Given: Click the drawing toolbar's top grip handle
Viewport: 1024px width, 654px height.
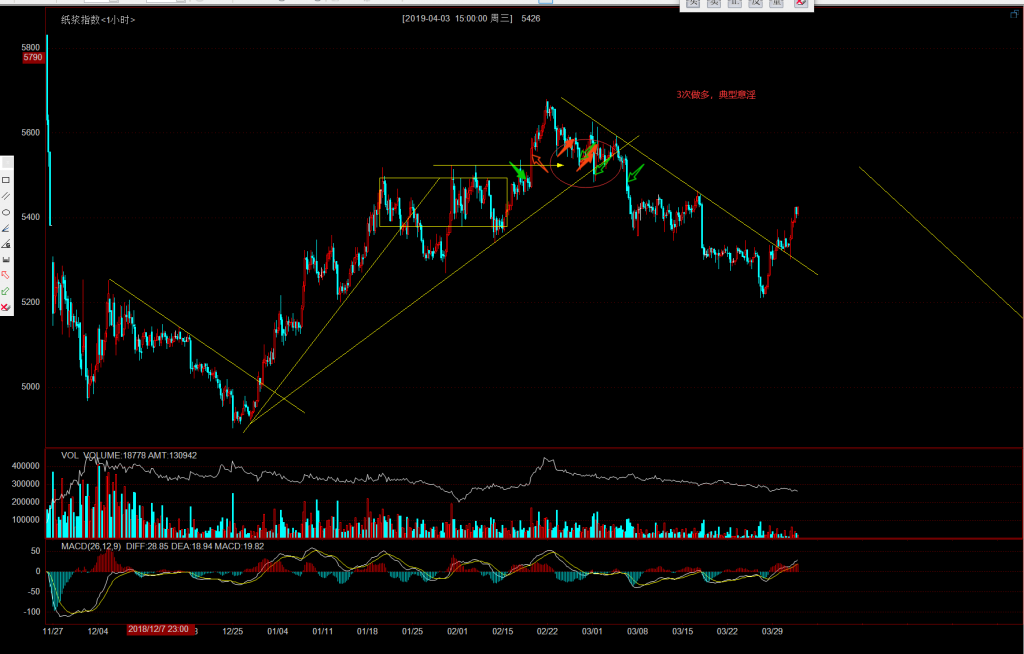Looking at the screenshot, I should pyautogui.click(x=5, y=163).
